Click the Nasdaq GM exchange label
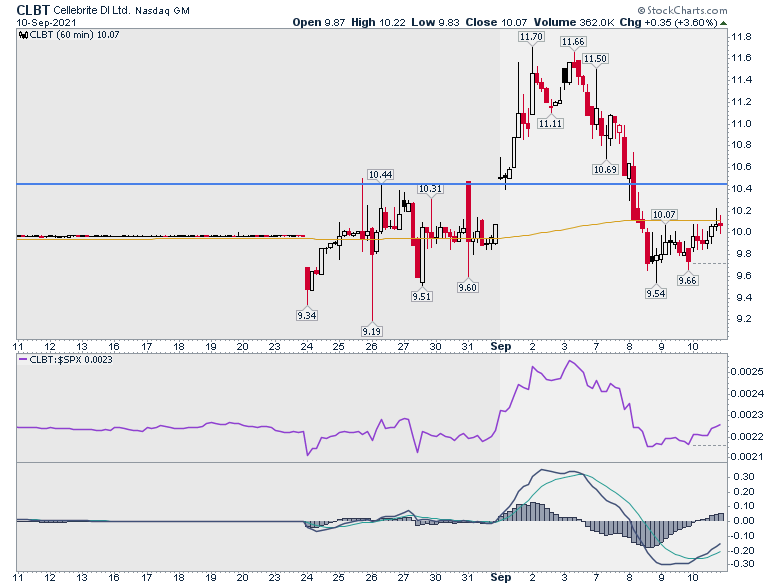 pos(162,10)
